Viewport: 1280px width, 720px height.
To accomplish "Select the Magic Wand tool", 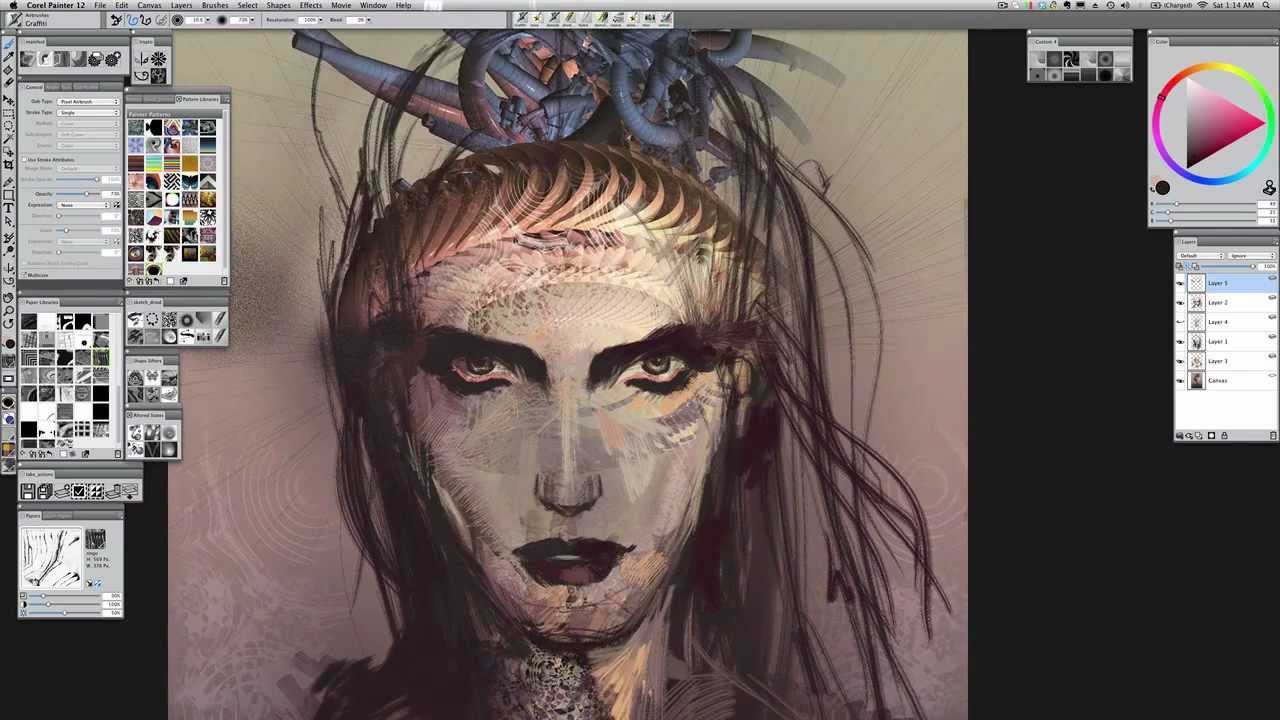I will click(9, 139).
